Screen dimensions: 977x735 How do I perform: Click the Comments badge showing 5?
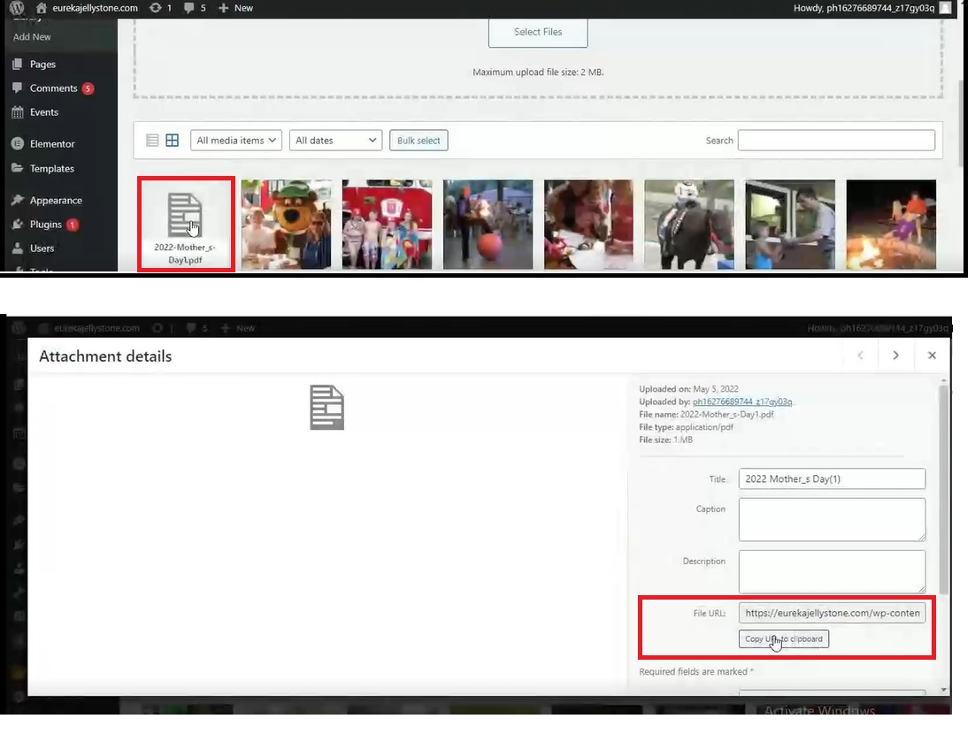(x=88, y=88)
